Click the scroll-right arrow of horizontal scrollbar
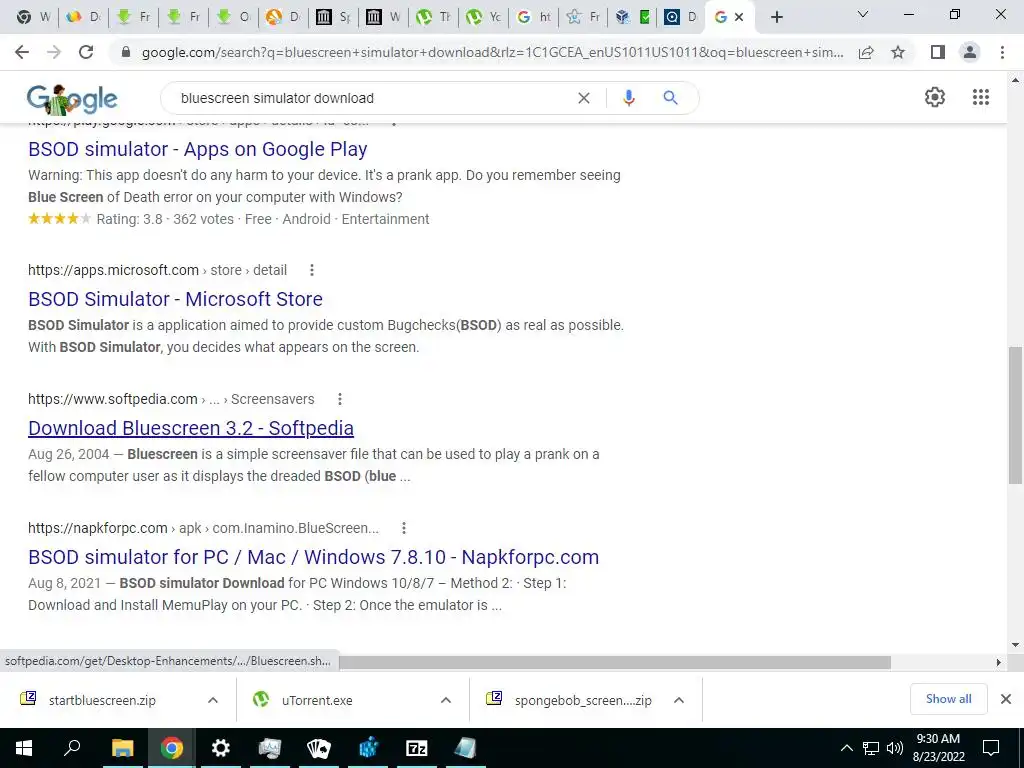This screenshot has height=768, width=1024. pyautogui.click(x=999, y=662)
